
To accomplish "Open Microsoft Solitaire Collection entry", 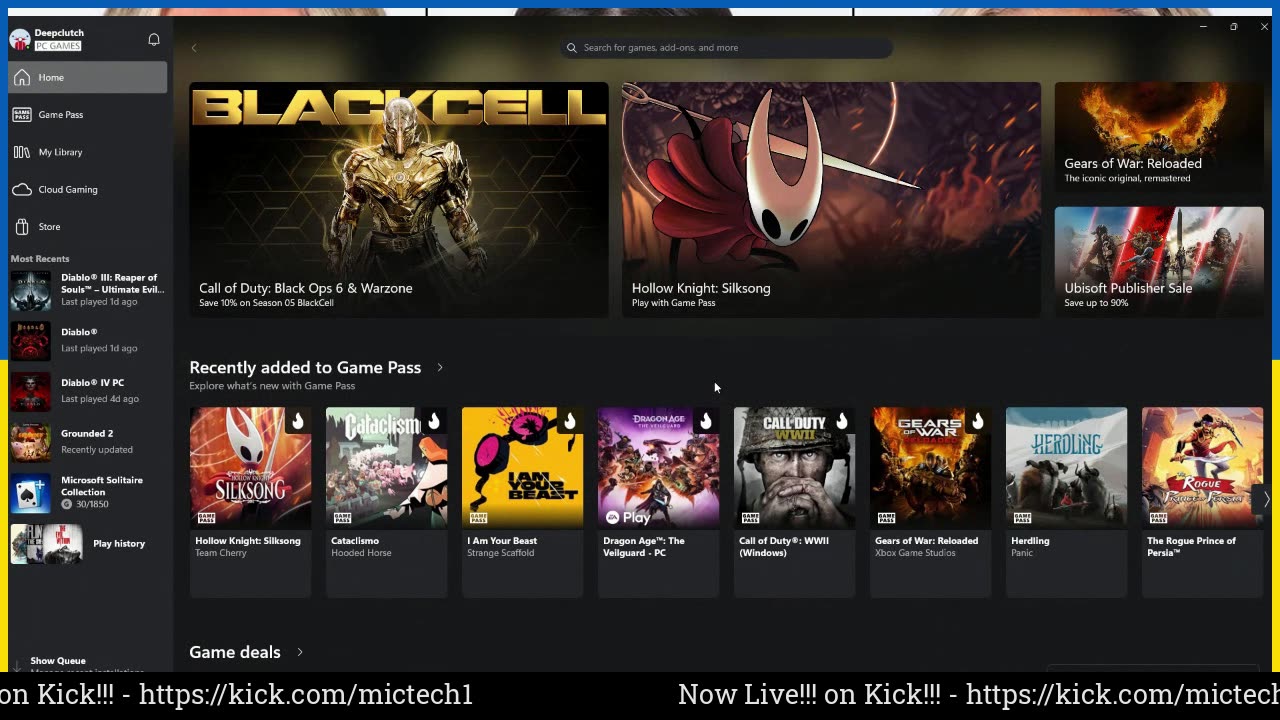I will pos(88,492).
